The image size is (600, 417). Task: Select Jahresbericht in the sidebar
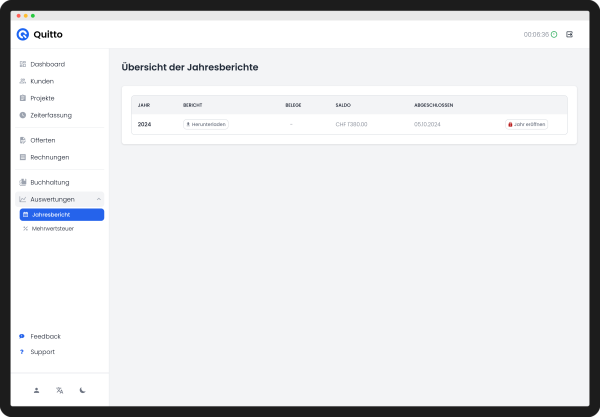(62, 215)
